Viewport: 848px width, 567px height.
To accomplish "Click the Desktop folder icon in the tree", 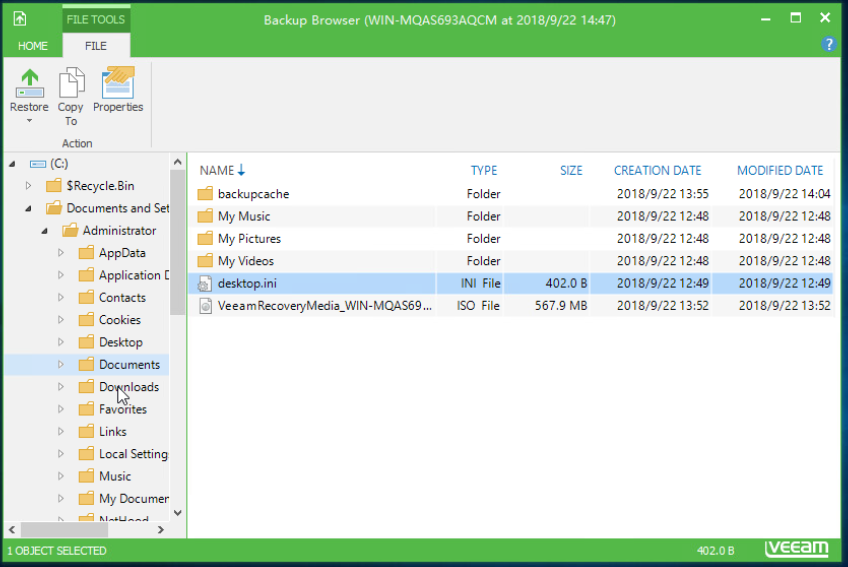I will coord(86,342).
